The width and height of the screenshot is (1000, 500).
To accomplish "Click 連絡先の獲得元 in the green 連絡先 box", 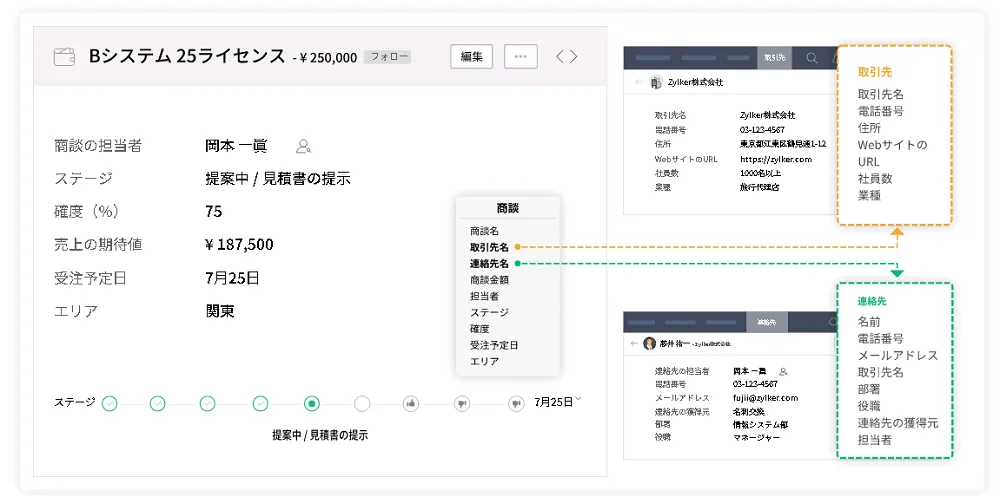I will tap(898, 423).
